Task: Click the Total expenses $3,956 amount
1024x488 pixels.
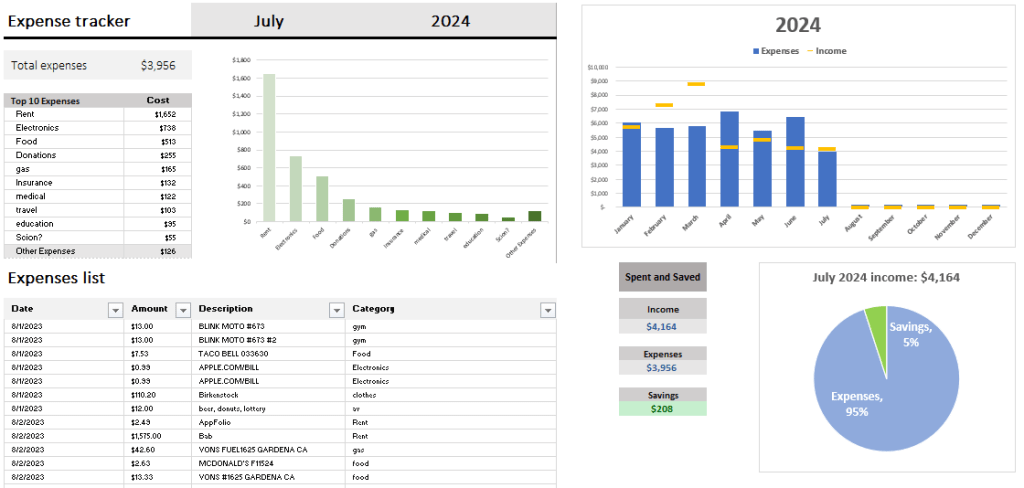Action: point(158,66)
